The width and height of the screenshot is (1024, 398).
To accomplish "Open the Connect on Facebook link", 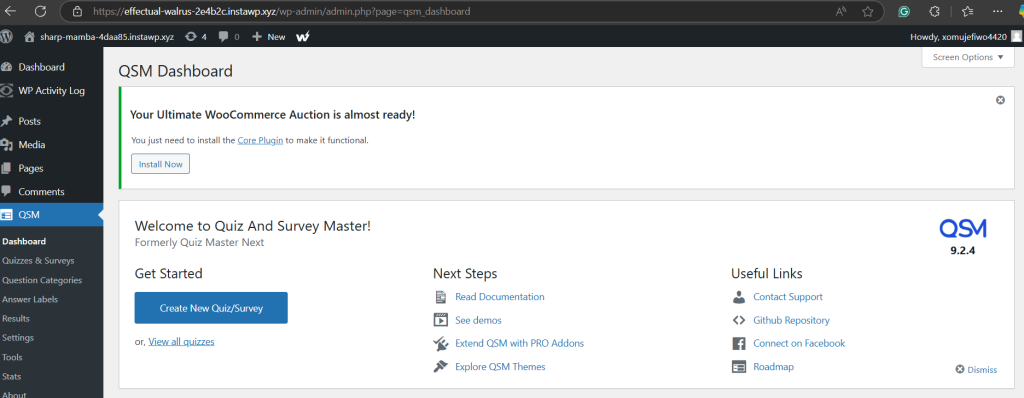I will click(799, 343).
